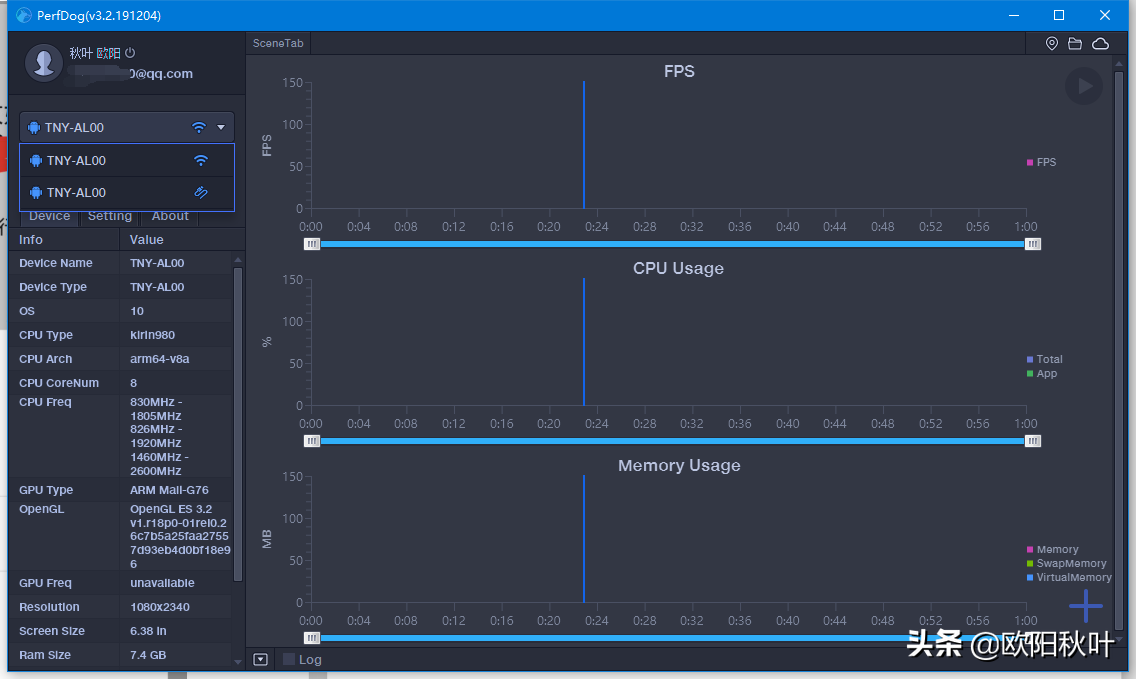Select TNY-AL00 with WiFi connection icon
1136x679 pixels.
pos(127,160)
